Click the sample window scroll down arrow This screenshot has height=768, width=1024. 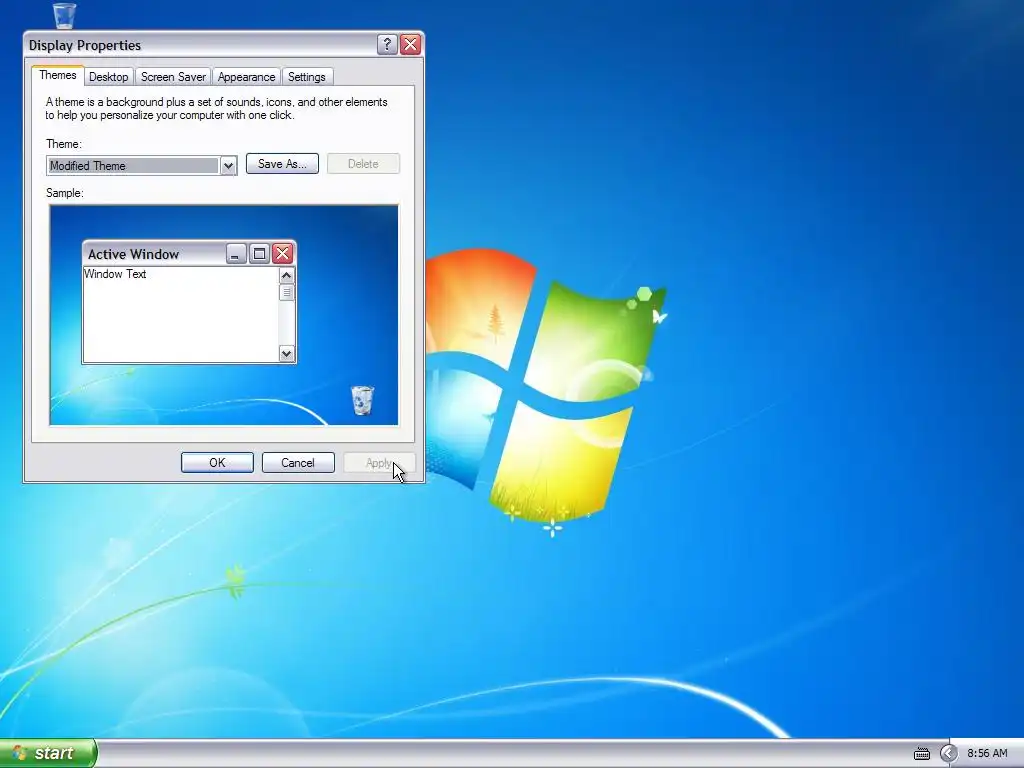click(x=286, y=353)
